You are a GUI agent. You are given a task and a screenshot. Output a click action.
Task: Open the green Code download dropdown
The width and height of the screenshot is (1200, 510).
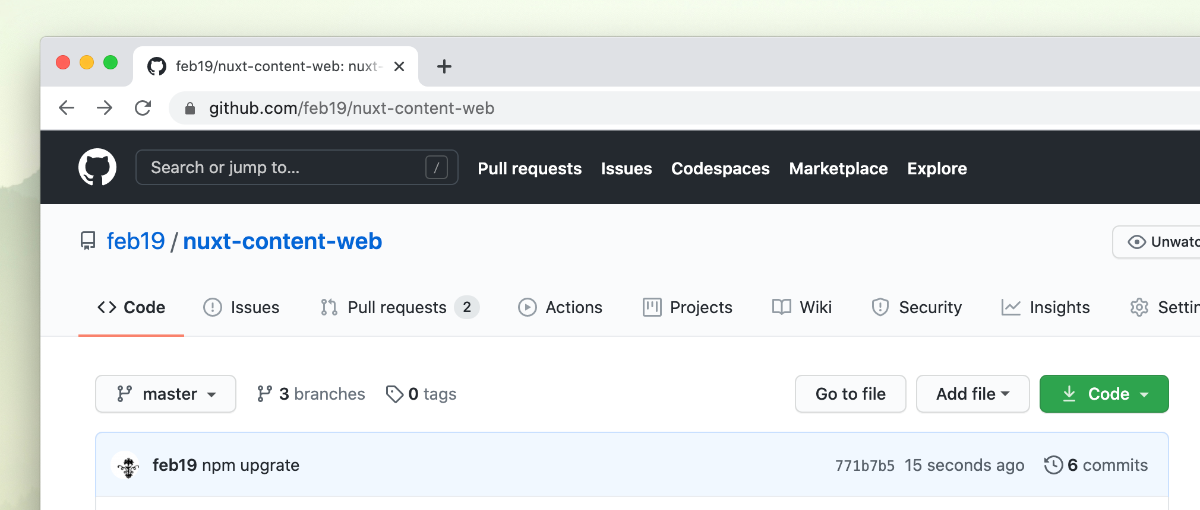pyautogui.click(x=1104, y=394)
